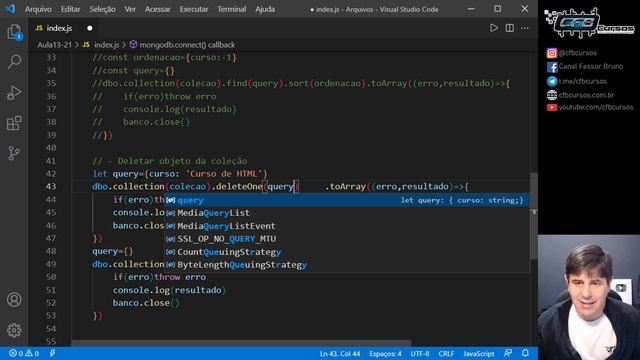Click the unsaved dot on index.js tab
Viewport: 640px width, 360px height.
(90, 28)
